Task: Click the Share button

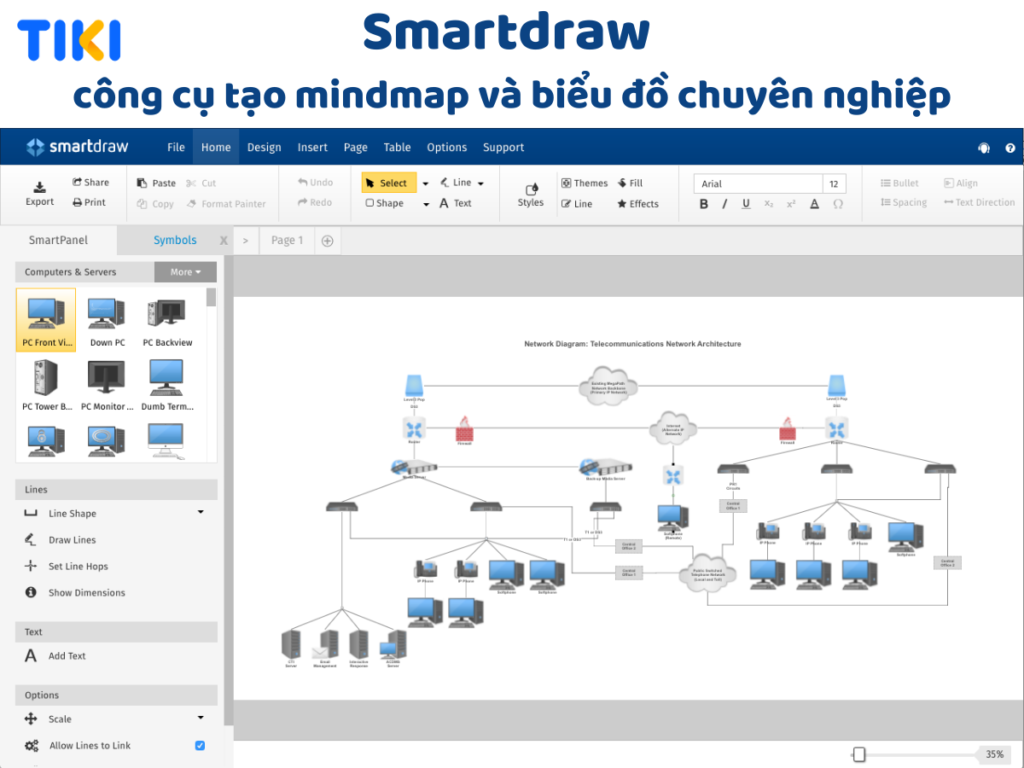Action: tap(92, 182)
